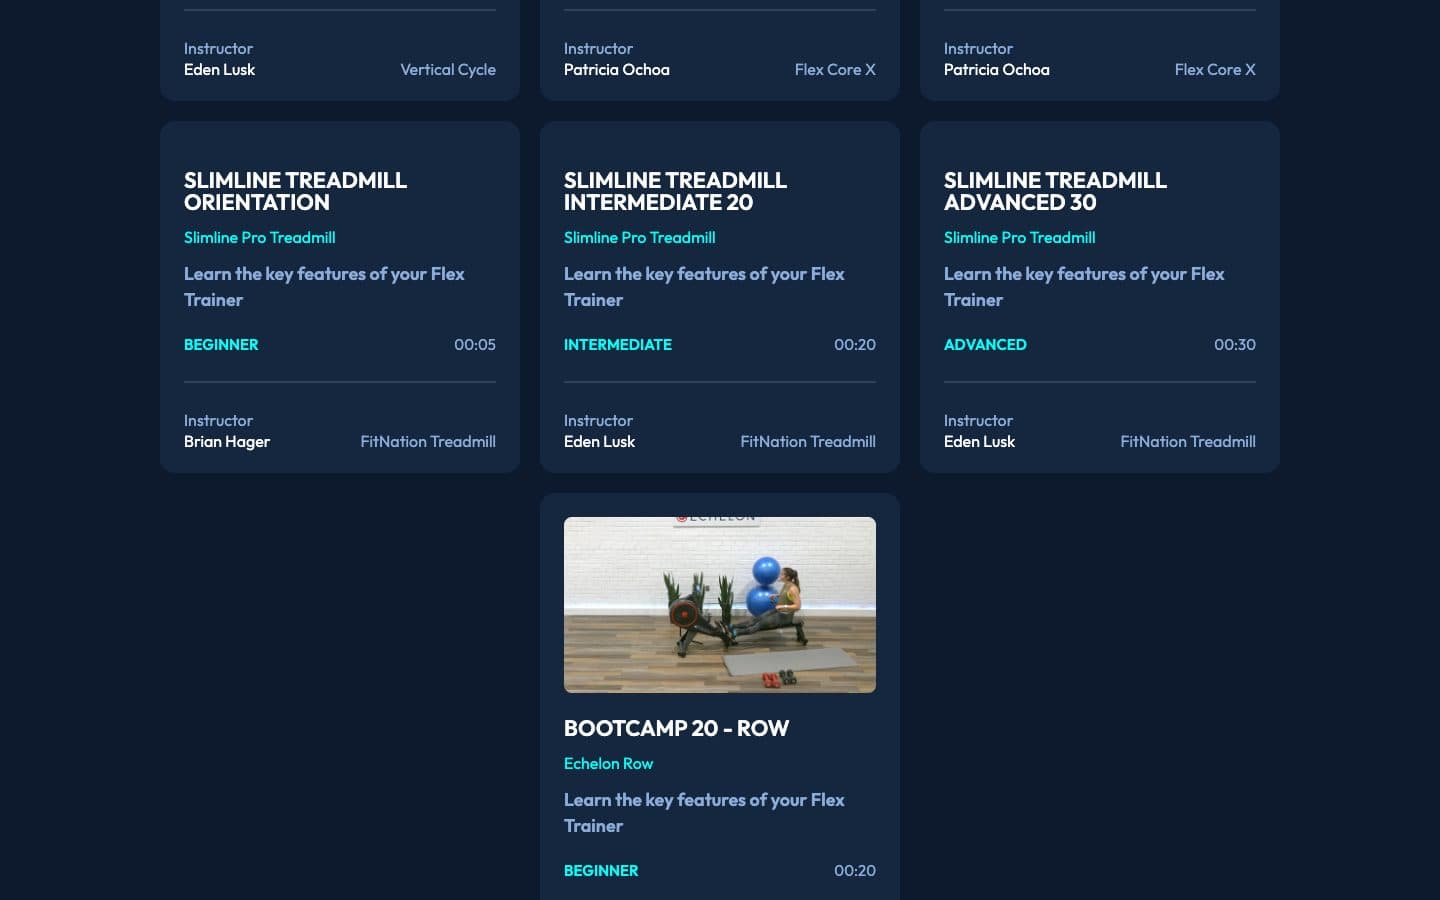Image resolution: width=1440 pixels, height=900 pixels.
Task: Click the Vertical Cycle category label
Action: point(448,69)
